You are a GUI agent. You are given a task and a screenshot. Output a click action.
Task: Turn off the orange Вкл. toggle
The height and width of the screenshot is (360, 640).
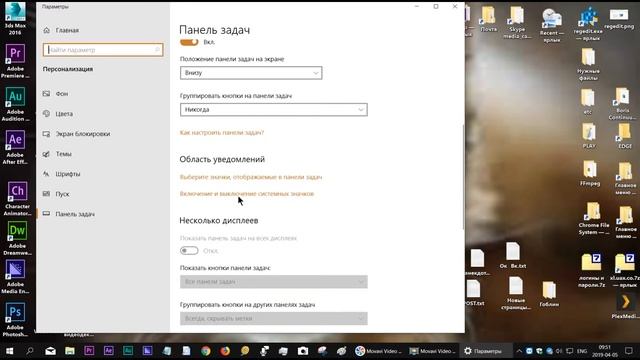pos(189,42)
